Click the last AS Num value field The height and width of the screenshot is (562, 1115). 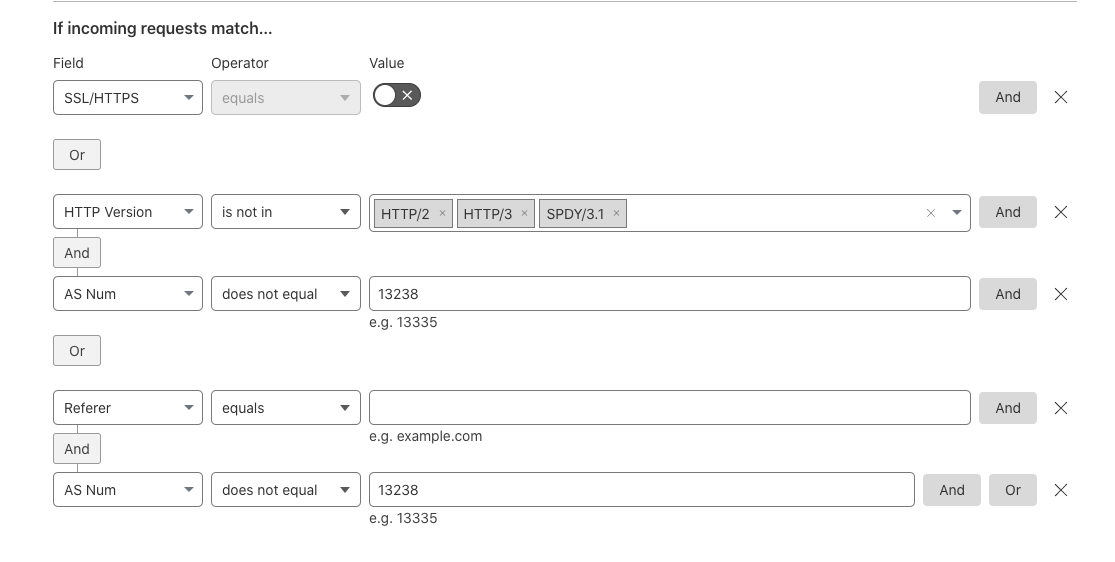[641, 490]
